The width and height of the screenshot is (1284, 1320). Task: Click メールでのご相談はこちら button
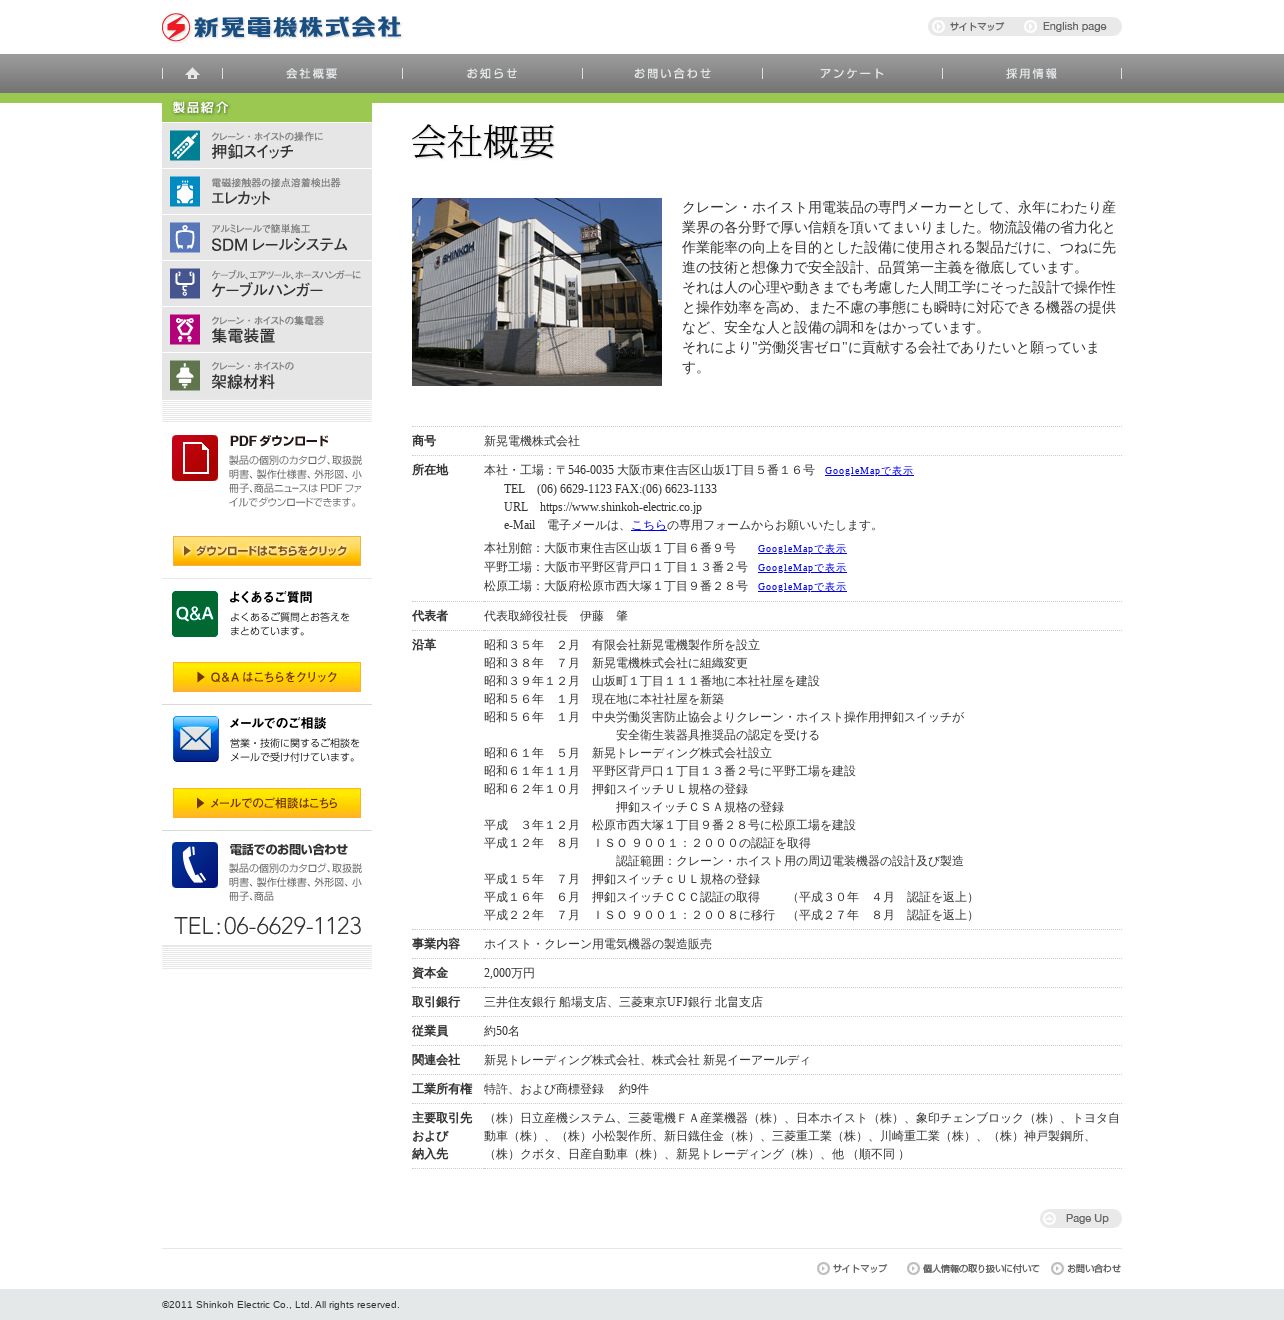click(267, 803)
